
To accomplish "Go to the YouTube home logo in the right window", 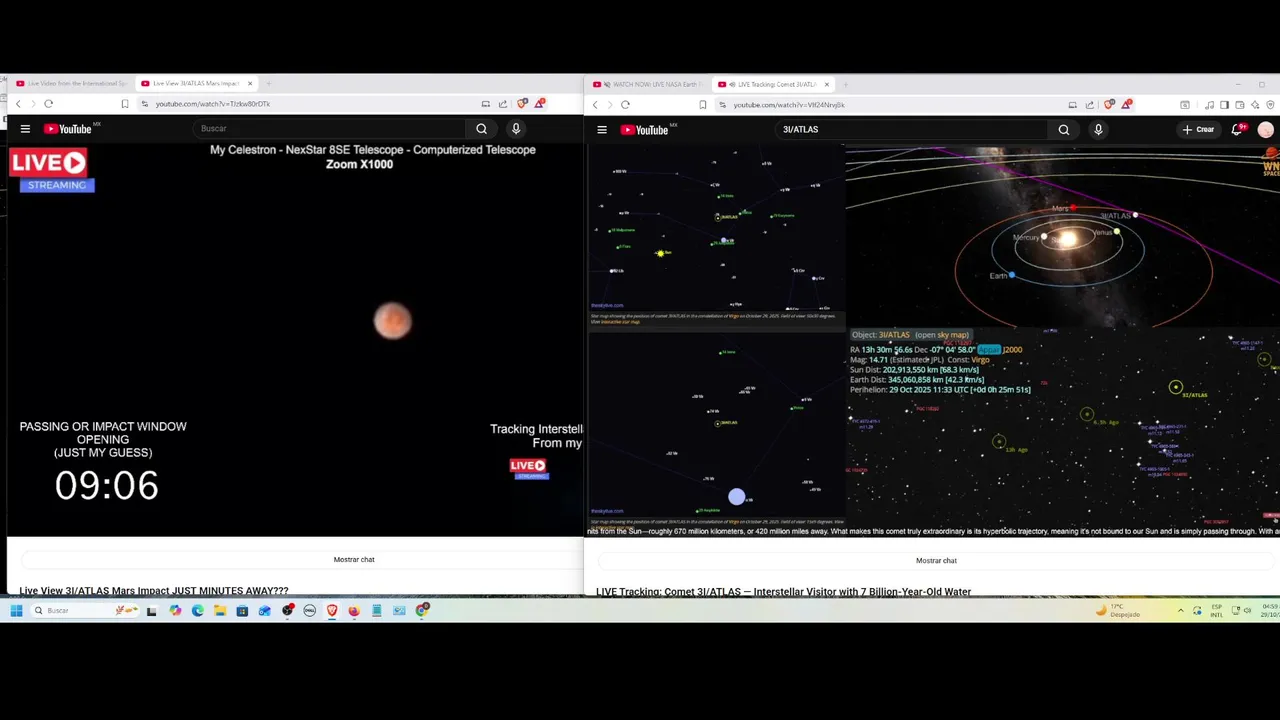I will [x=645, y=129].
